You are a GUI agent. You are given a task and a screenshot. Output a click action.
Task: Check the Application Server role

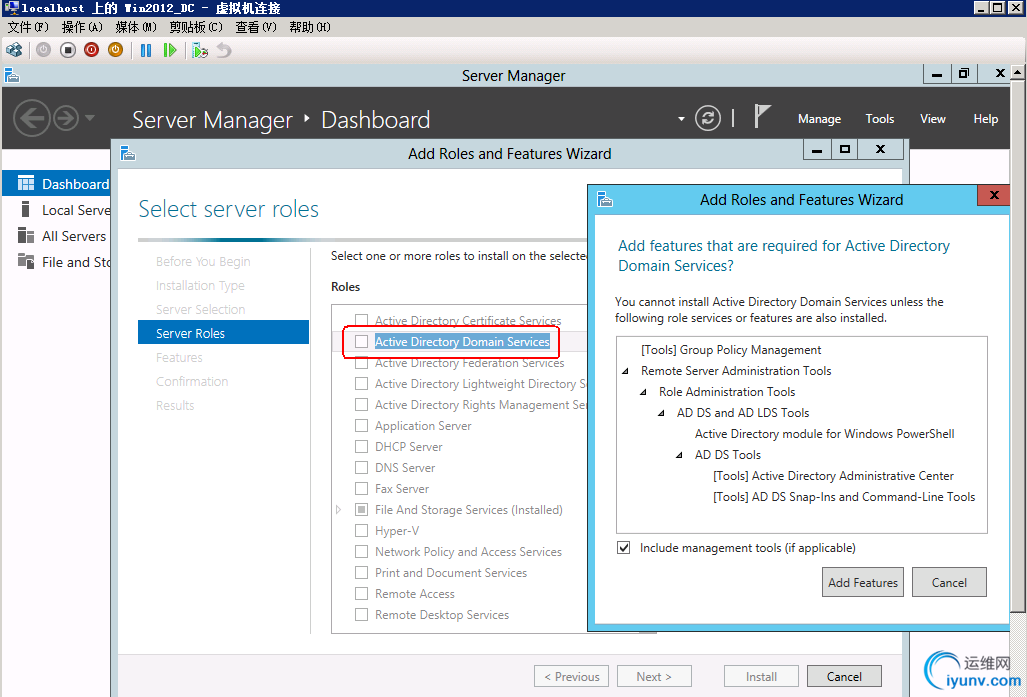pos(362,426)
